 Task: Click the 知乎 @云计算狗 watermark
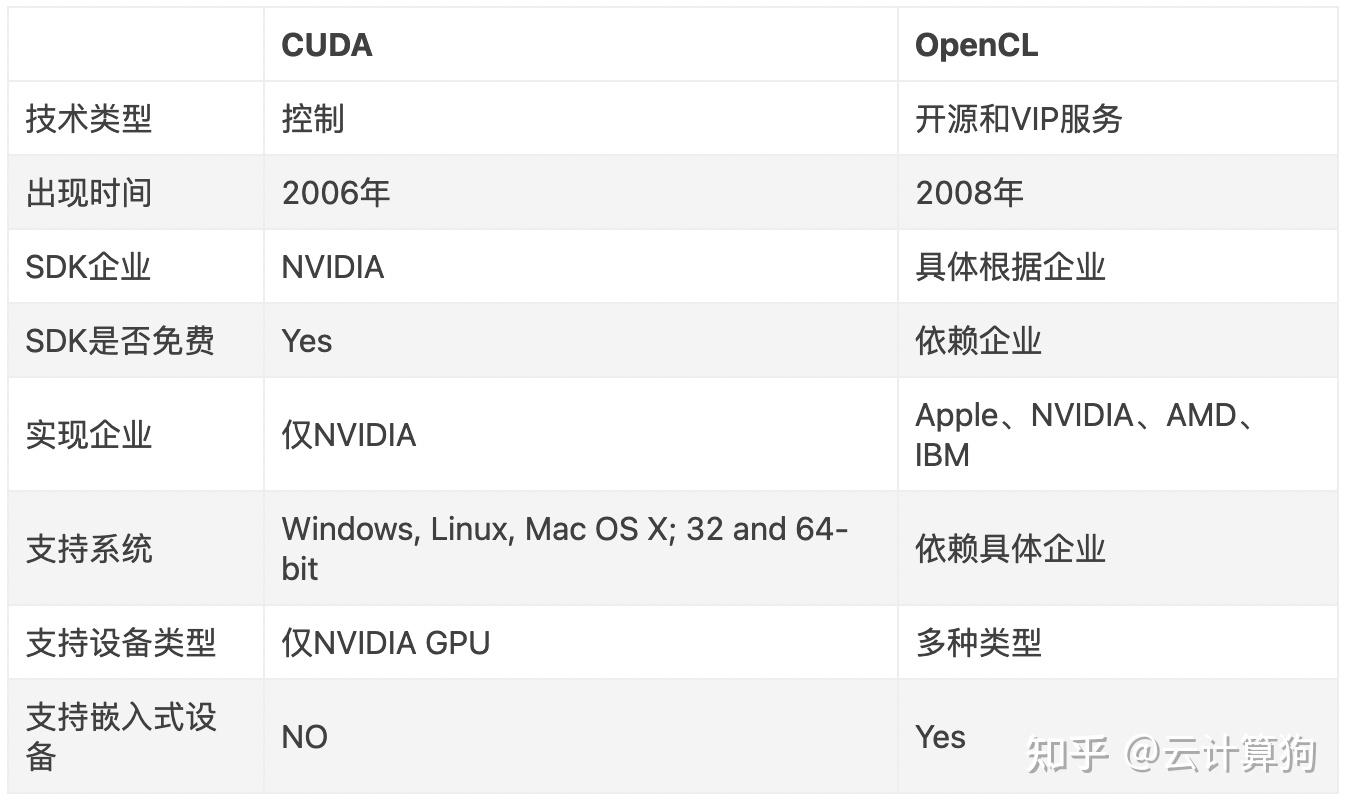point(1171,754)
